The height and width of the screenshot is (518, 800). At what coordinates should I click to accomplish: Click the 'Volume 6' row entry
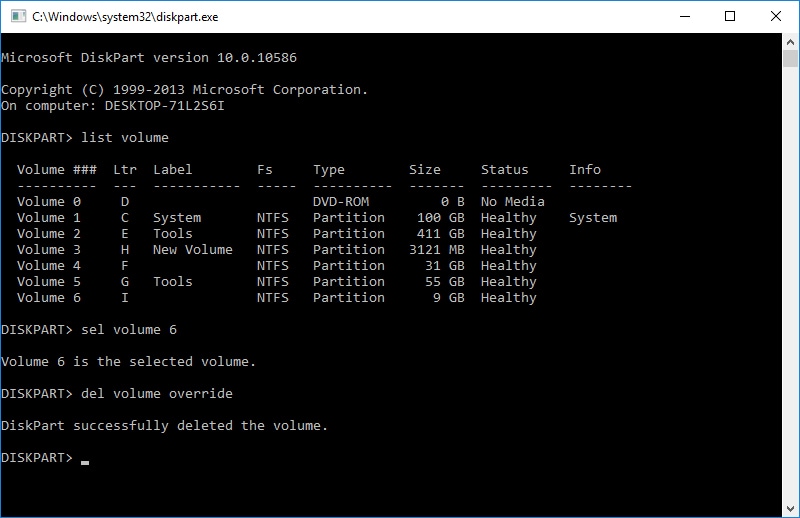49,298
